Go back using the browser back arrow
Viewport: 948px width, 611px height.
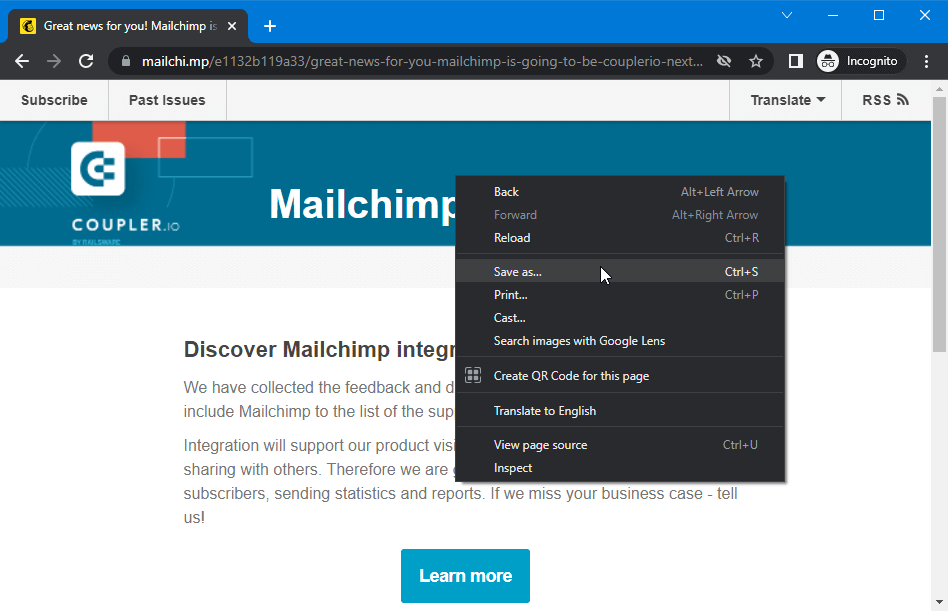coord(22,61)
